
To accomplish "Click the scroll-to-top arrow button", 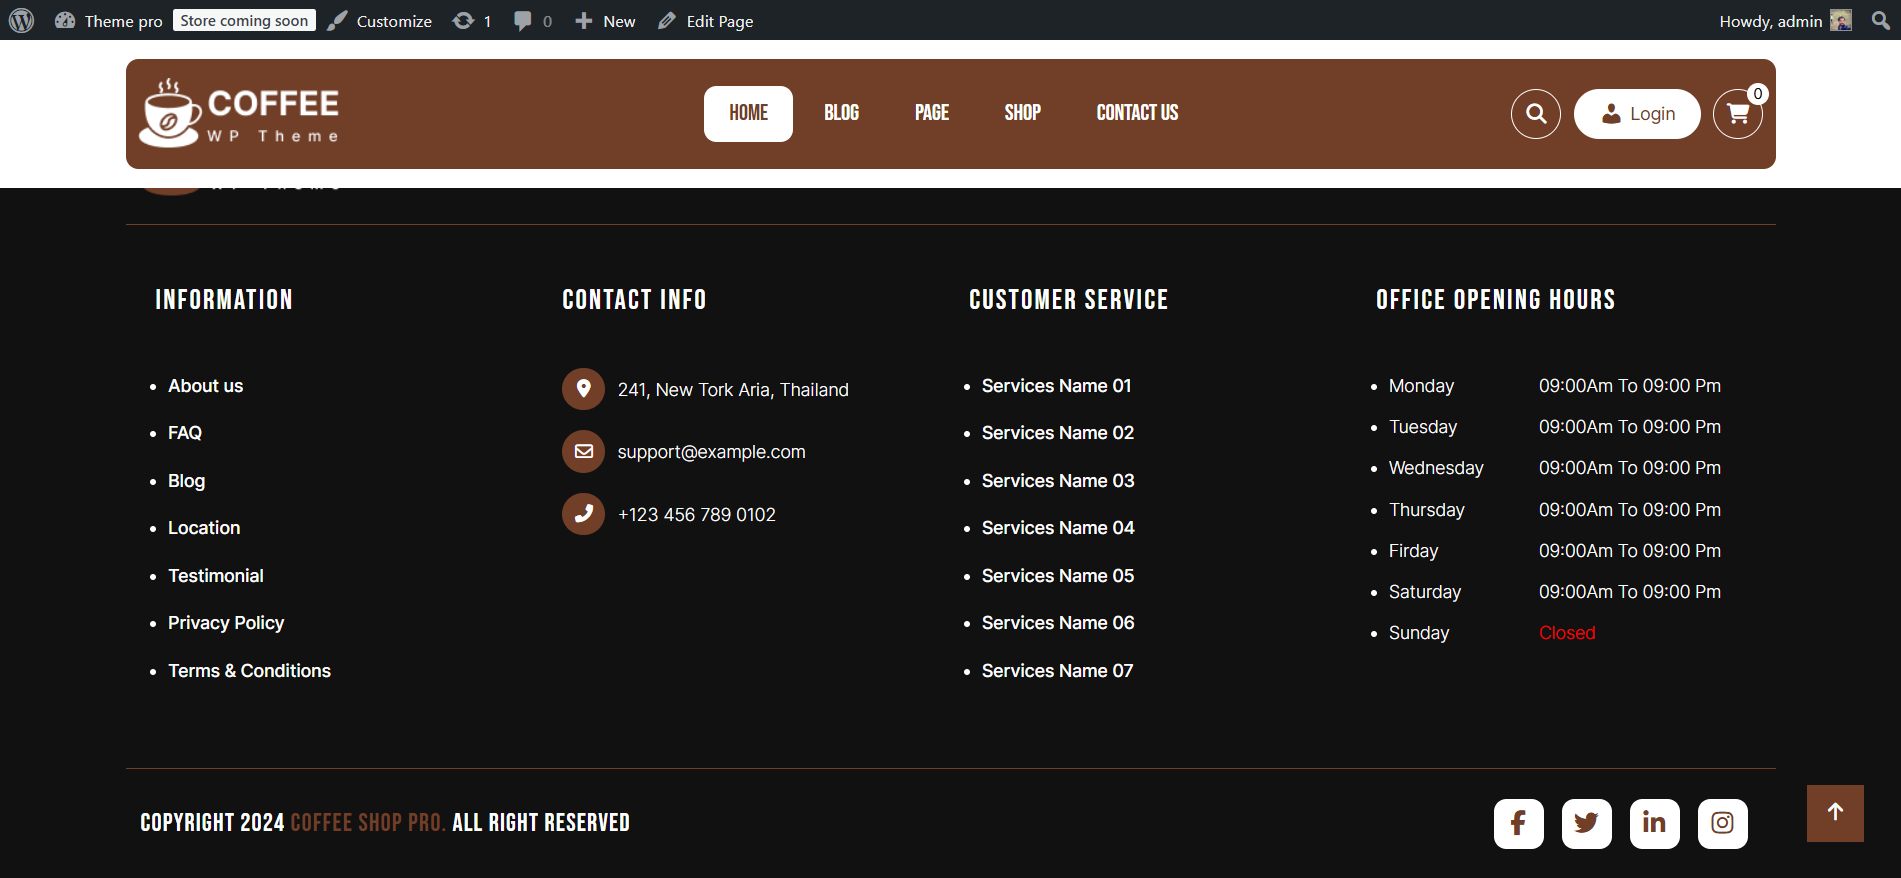I will [1834, 813].
